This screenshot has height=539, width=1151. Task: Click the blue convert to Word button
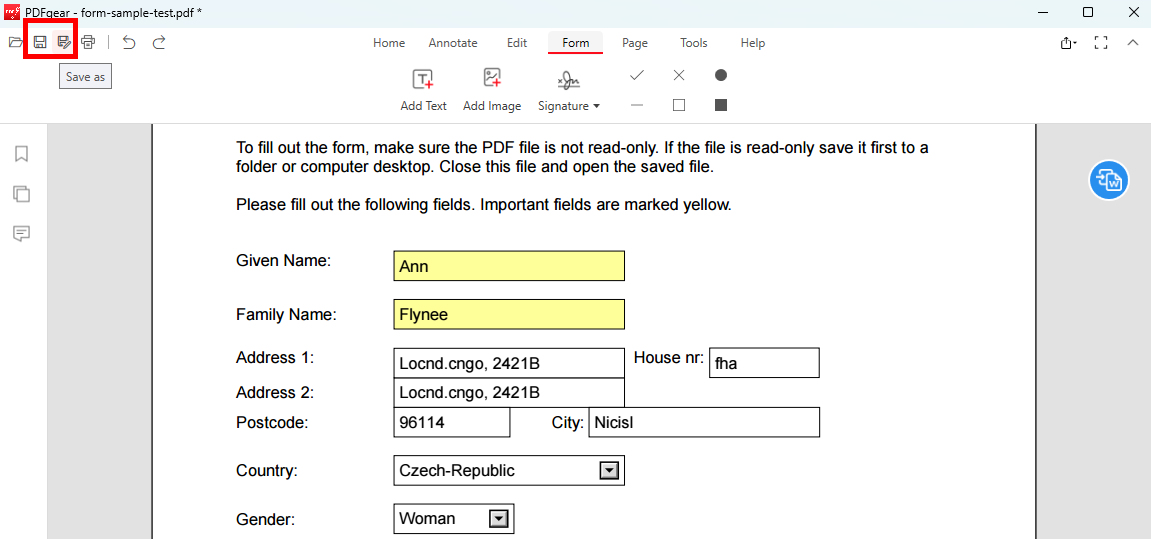(1108, 179)
